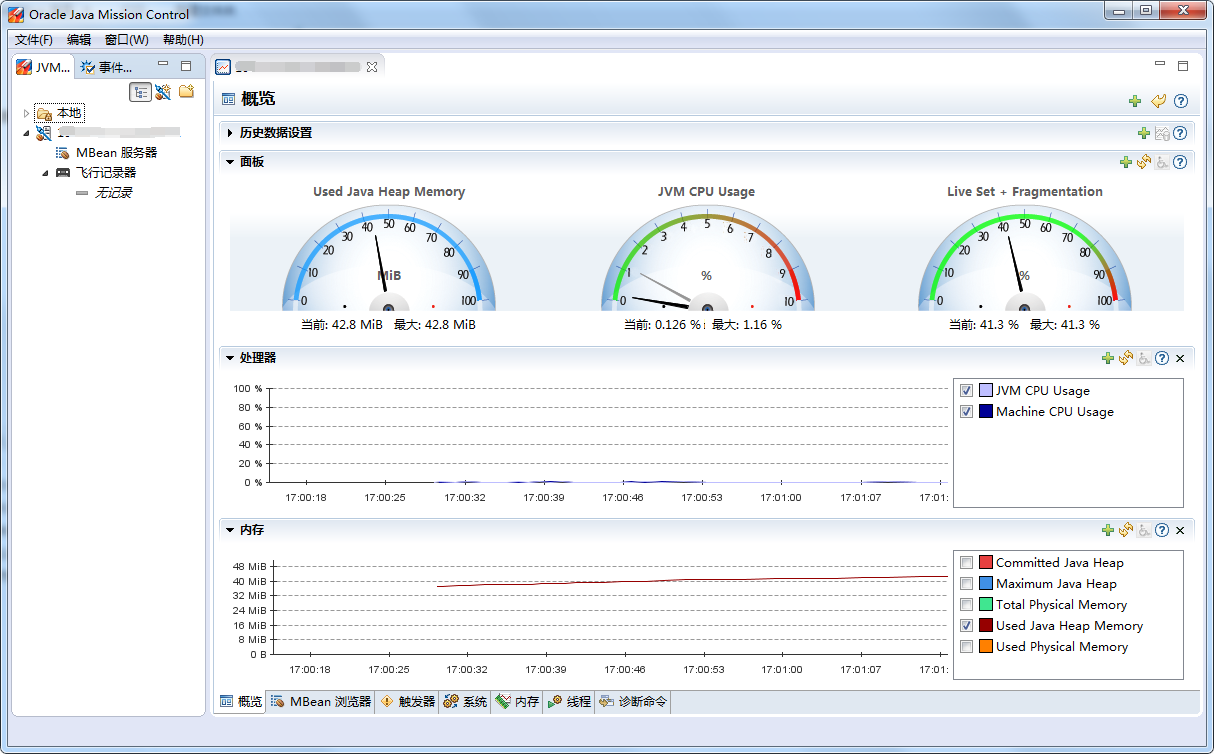Switch to 系统 tab

(465, 702)
